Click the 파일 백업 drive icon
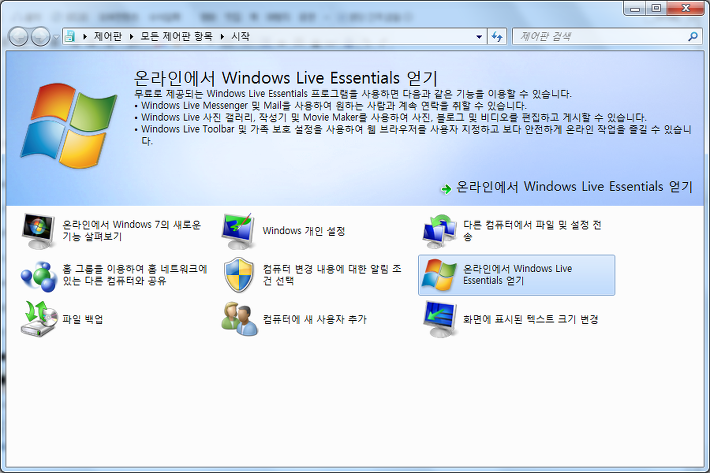Image resolution: width=710 pixels, height=473 pixels. [x=39, y=319]
